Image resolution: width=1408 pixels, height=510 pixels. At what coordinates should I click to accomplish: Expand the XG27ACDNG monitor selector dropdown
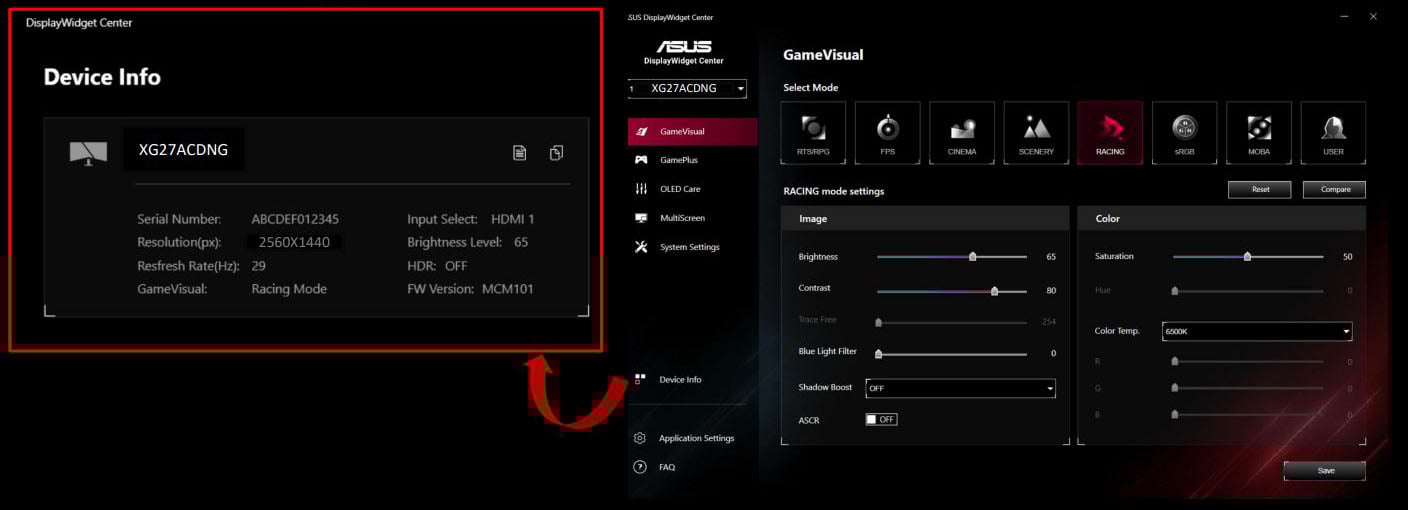pyautogui.click(x=687, y=88)
